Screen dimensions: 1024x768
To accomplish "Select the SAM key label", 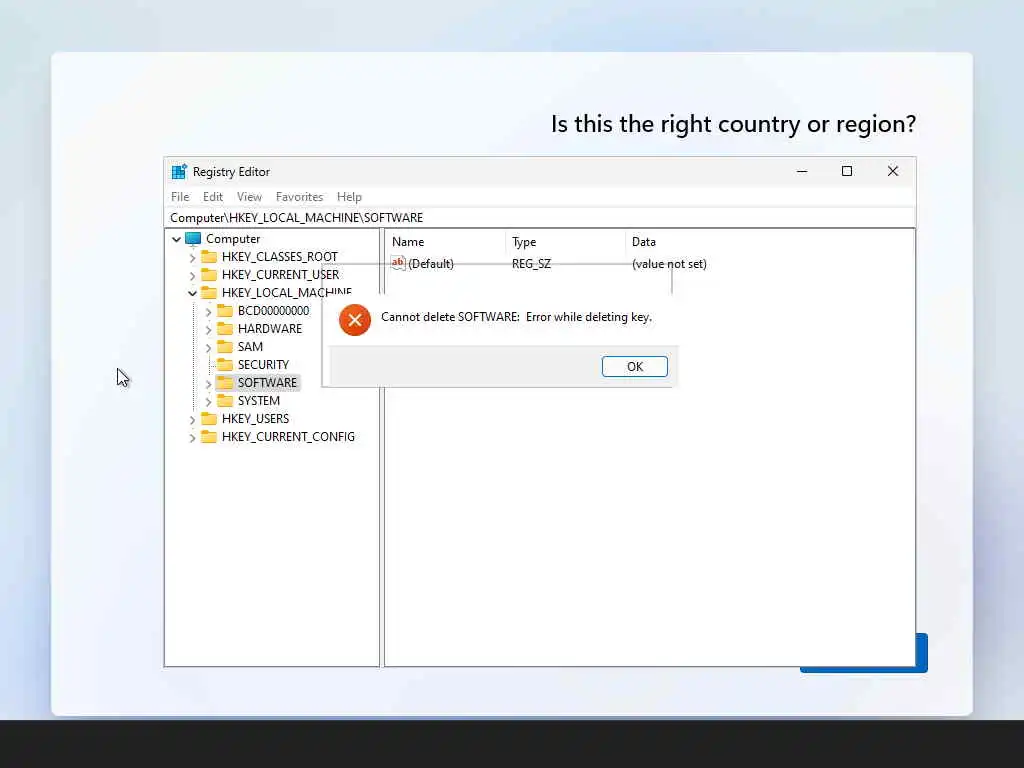I will point(250,346).
